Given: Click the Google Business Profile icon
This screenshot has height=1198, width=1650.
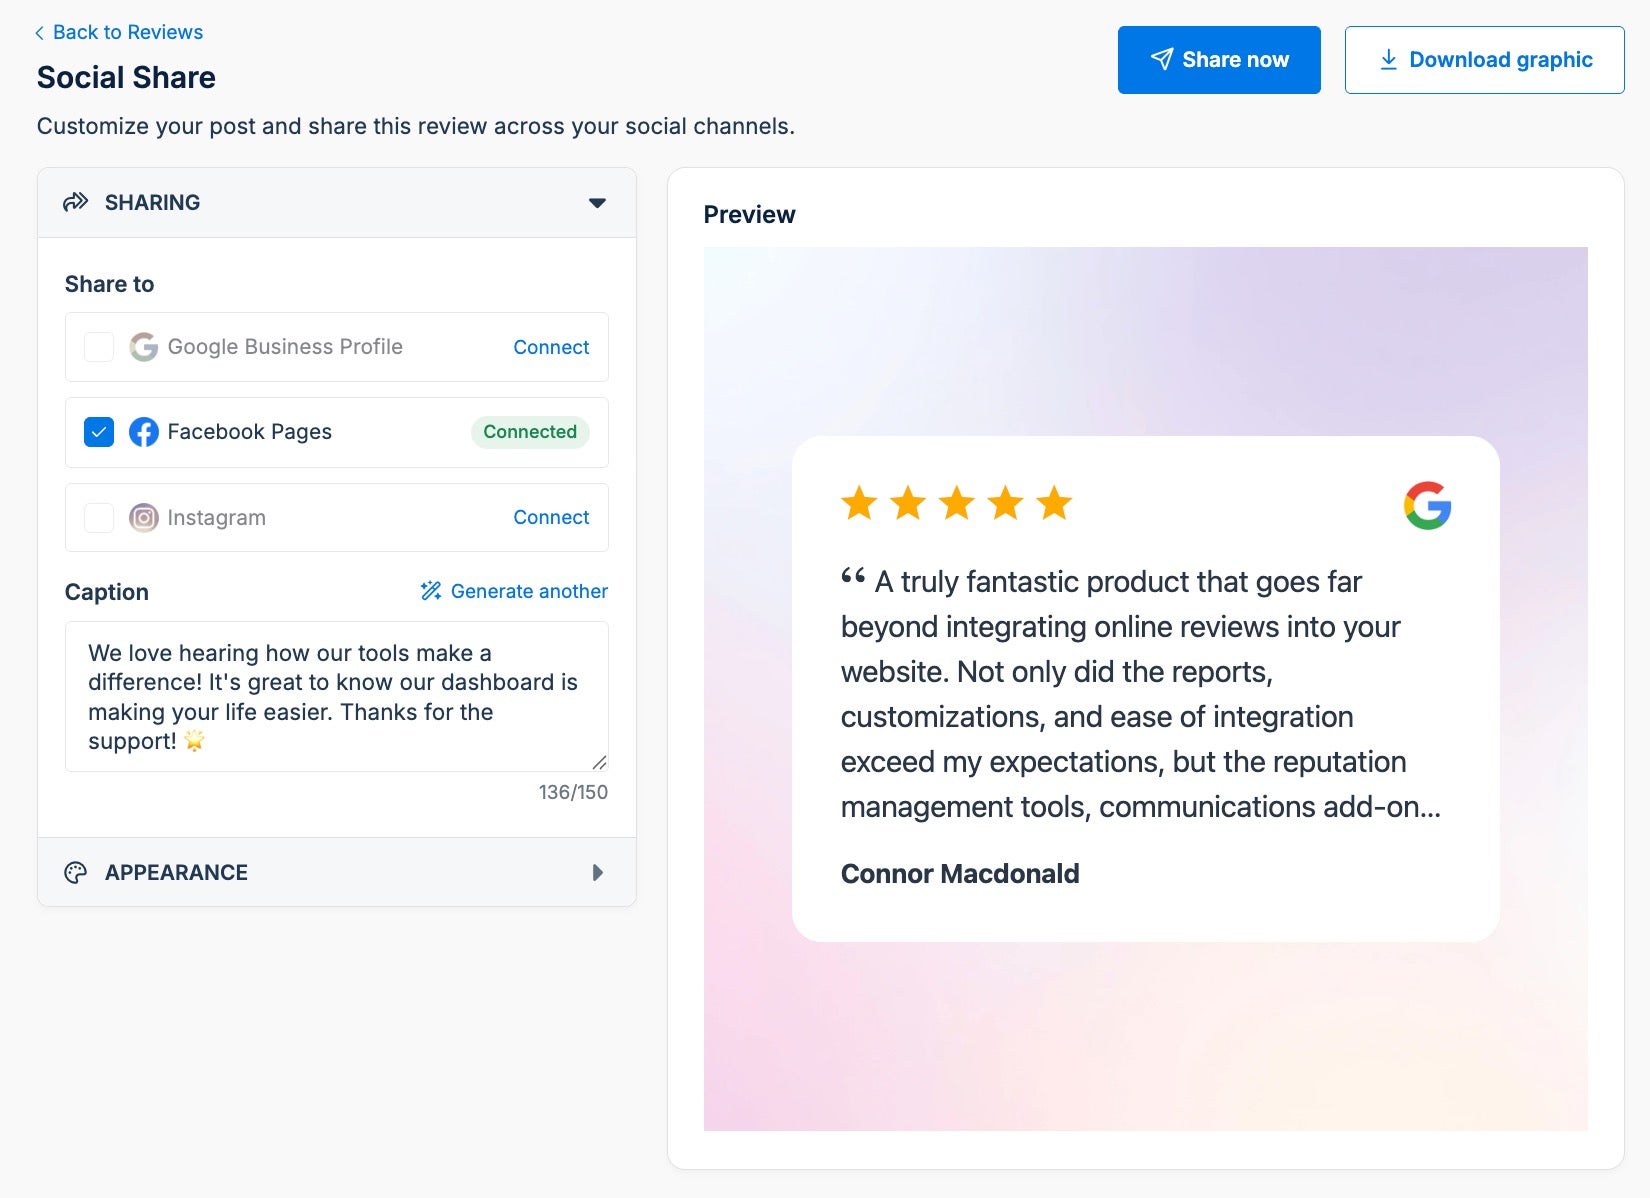Looking at the screenshot, I should pyautogui.click(x=144, y=347).
